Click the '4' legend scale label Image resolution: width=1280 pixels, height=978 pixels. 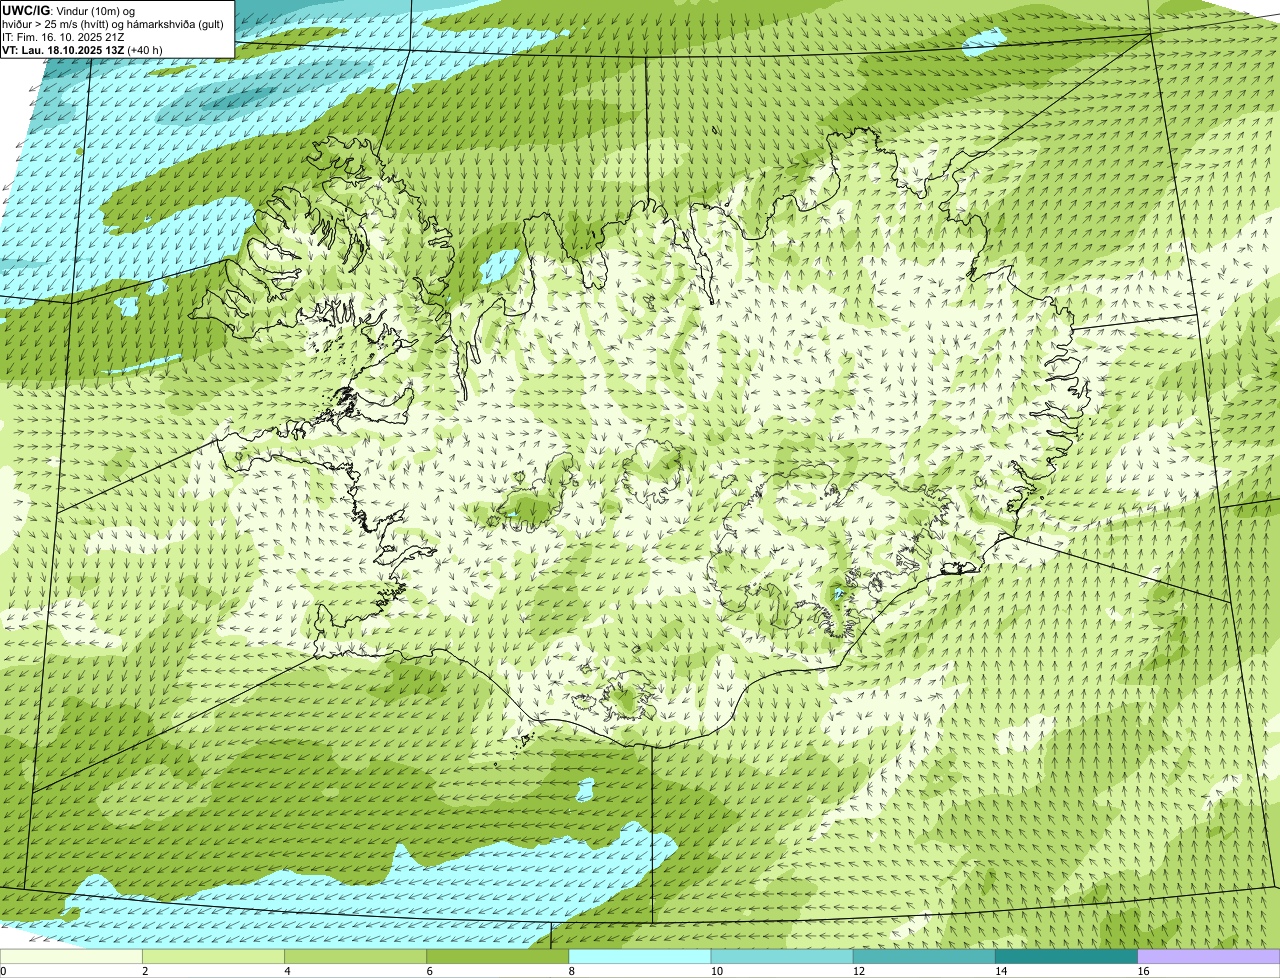tap(287, 971)
